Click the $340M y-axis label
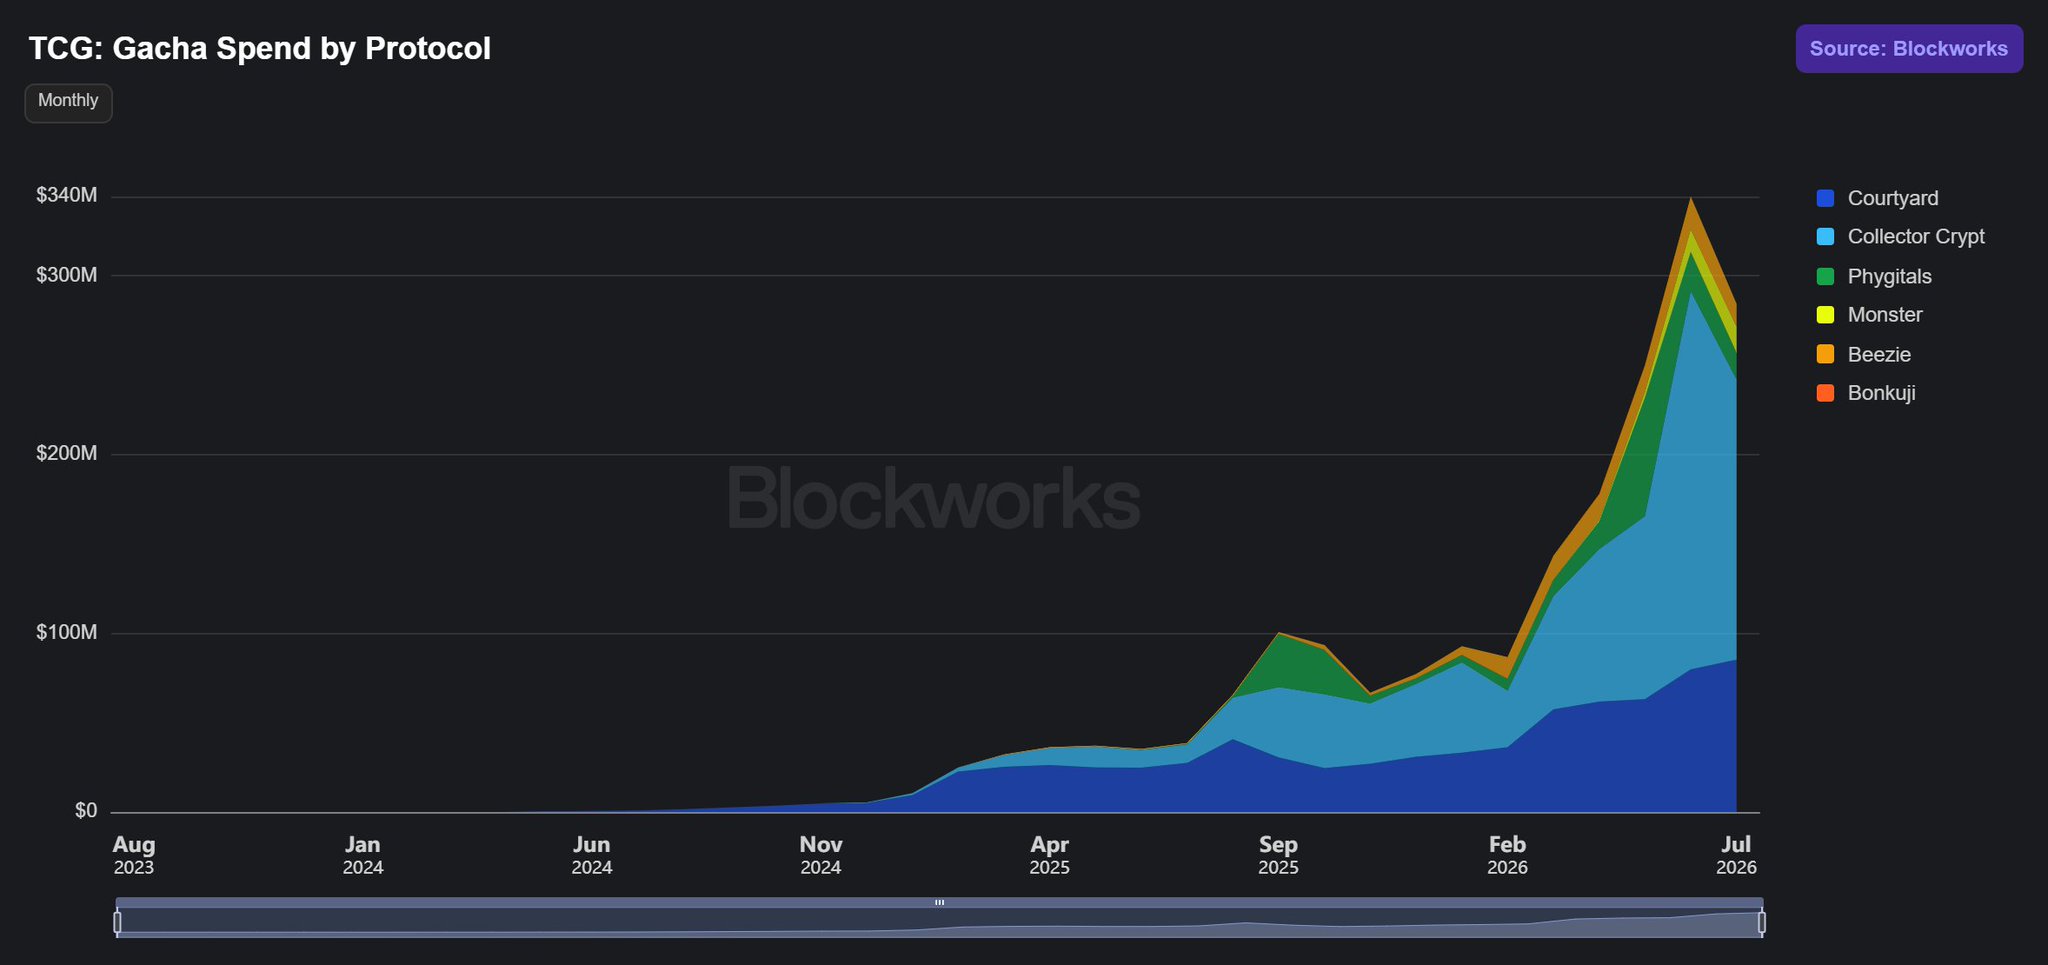 67,195
